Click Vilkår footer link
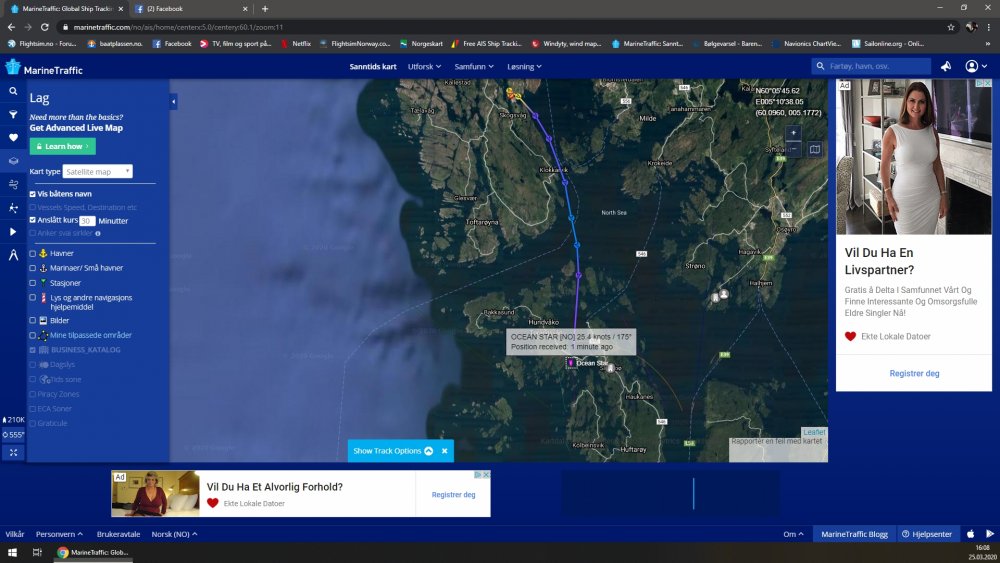Image resolution: width=1000 pixels, height=563 pixels. tap(15, 534)
